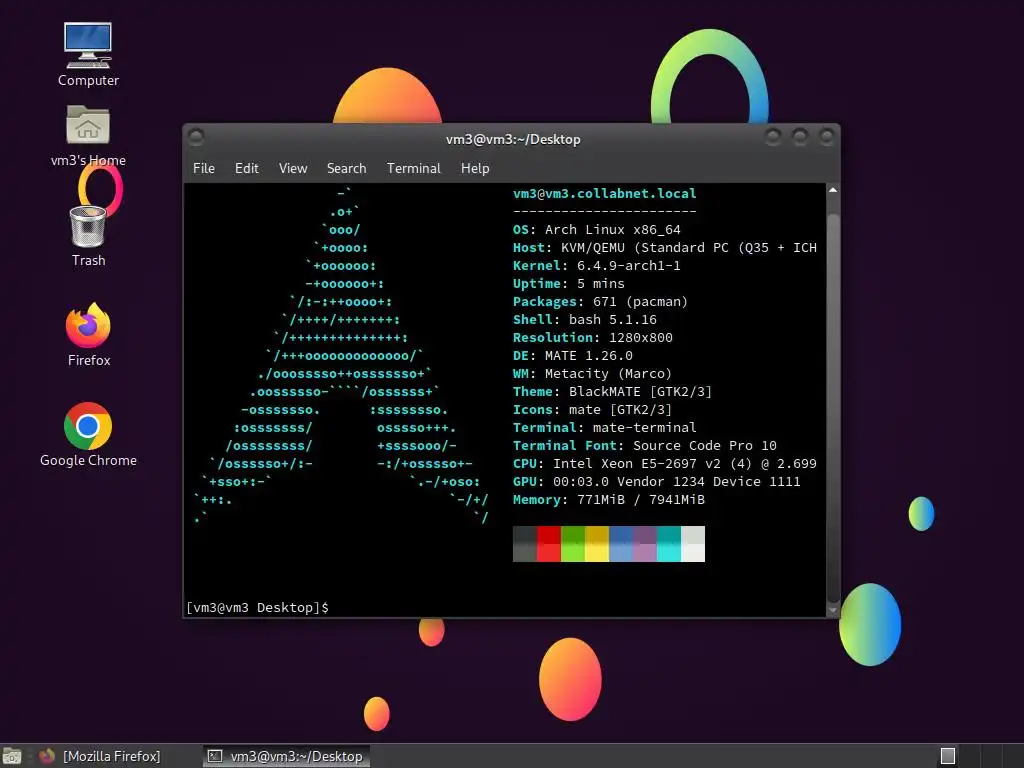Click 'Terminal Font: Source Code Pro 10' line
1024x768 pixels.
pos(645,445)
